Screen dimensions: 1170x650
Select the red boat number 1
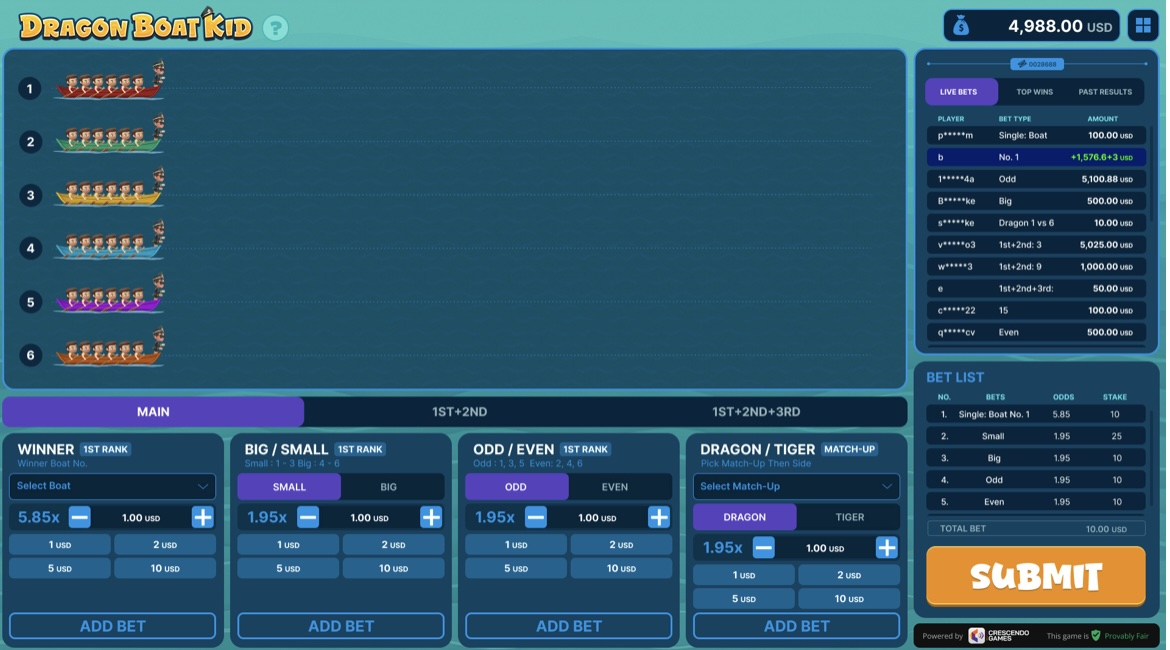(x=110, y=81)
